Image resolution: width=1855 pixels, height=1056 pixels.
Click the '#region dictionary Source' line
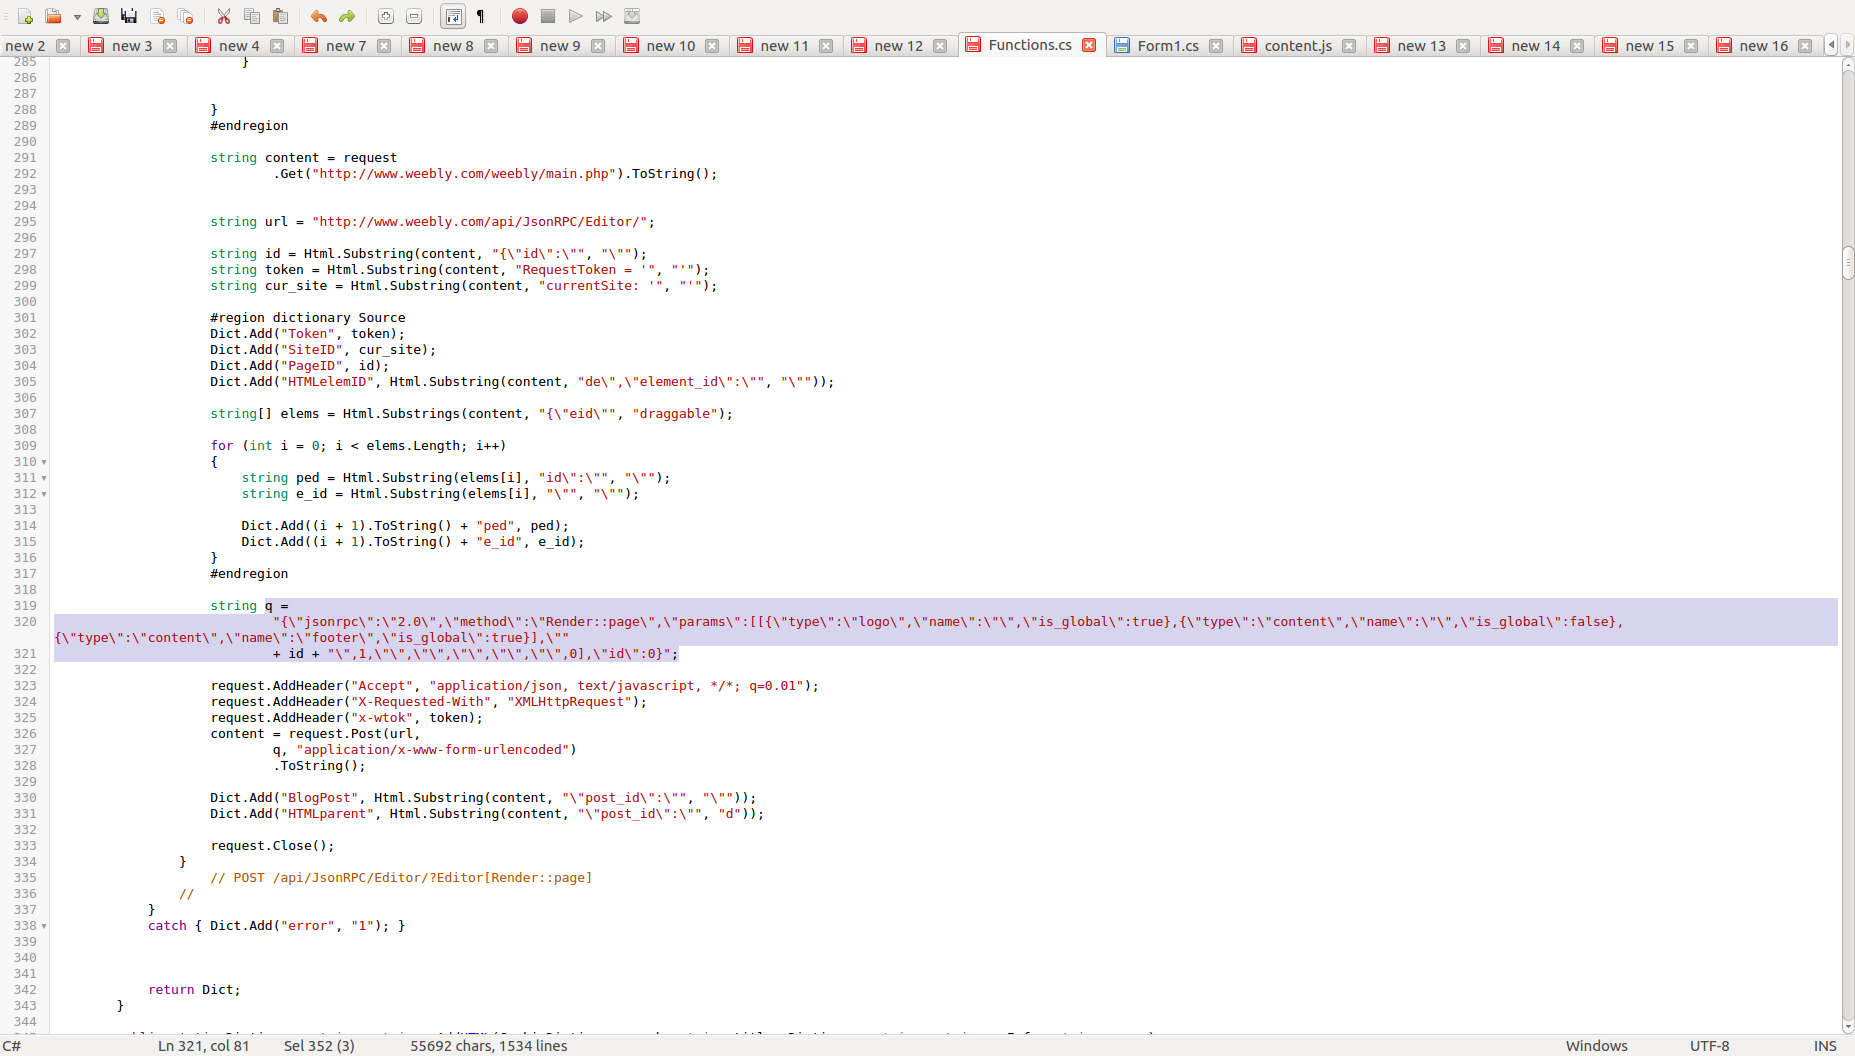point(308,318)
